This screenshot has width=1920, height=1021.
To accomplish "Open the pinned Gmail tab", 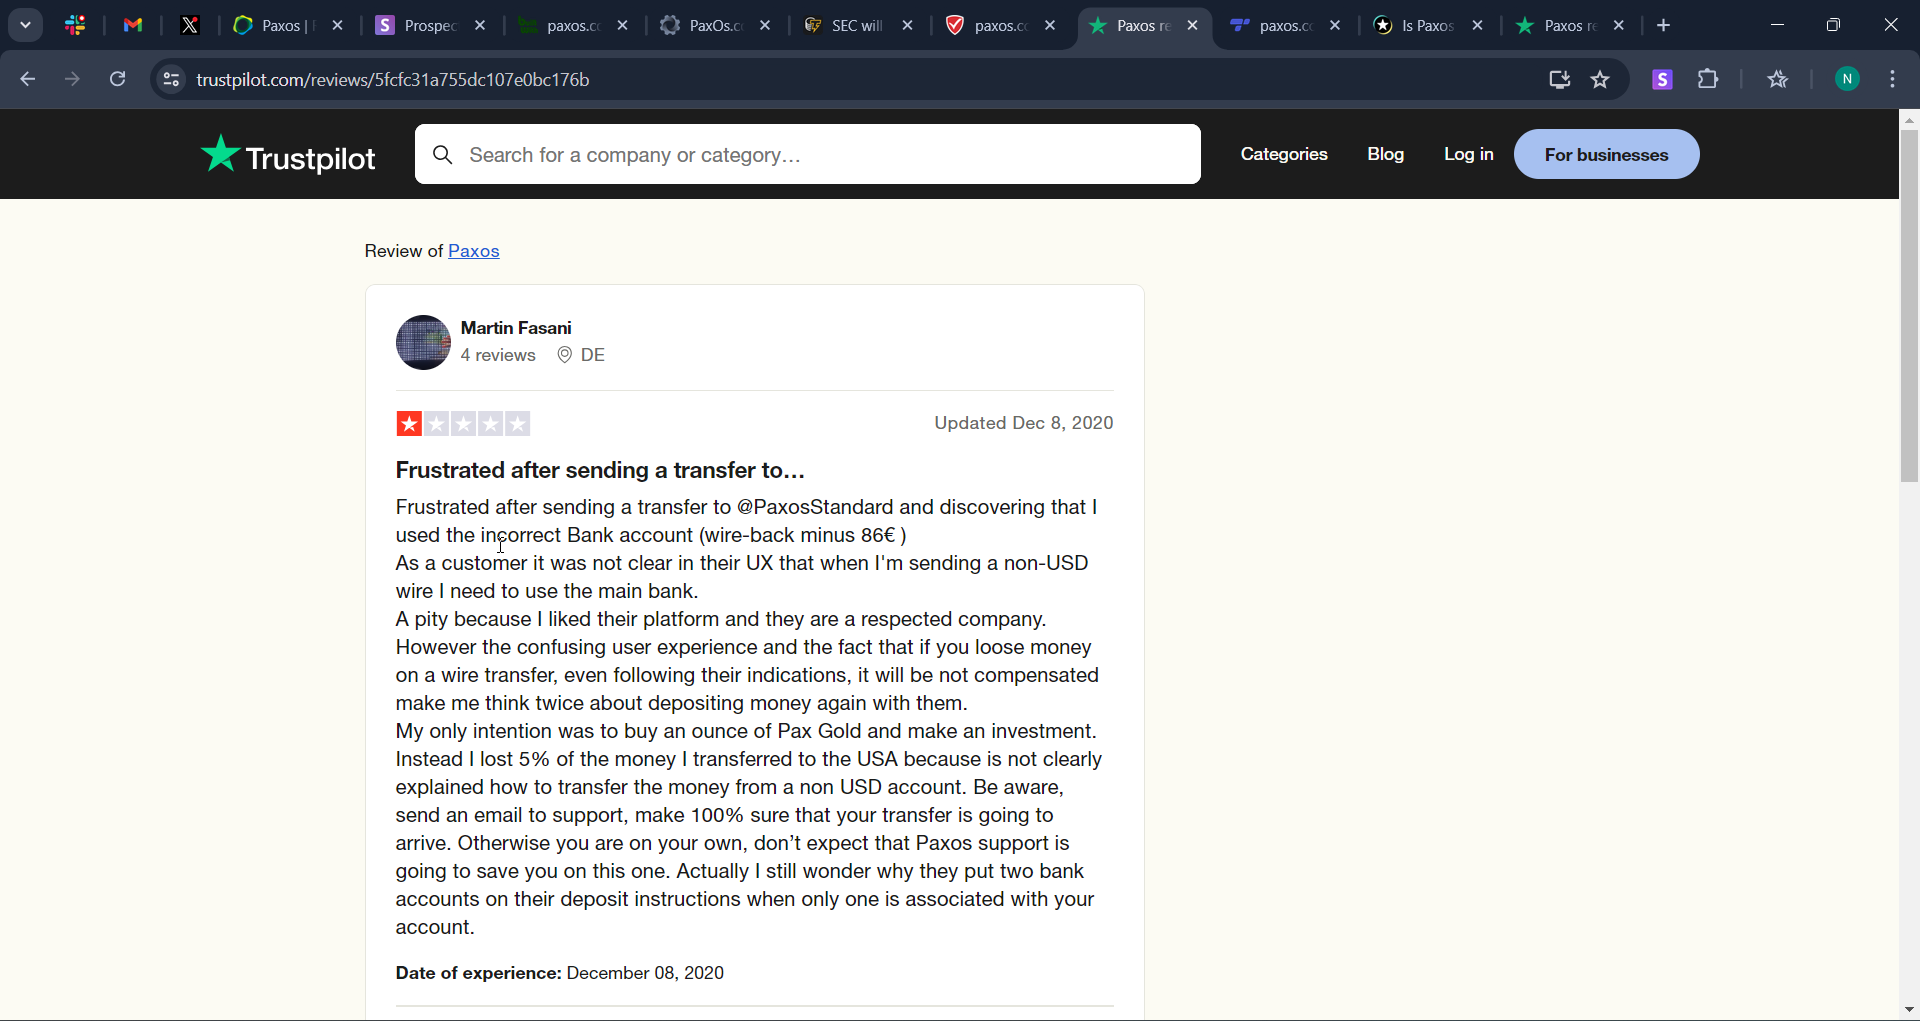I will pyautogui.click(x=133, y=25).
